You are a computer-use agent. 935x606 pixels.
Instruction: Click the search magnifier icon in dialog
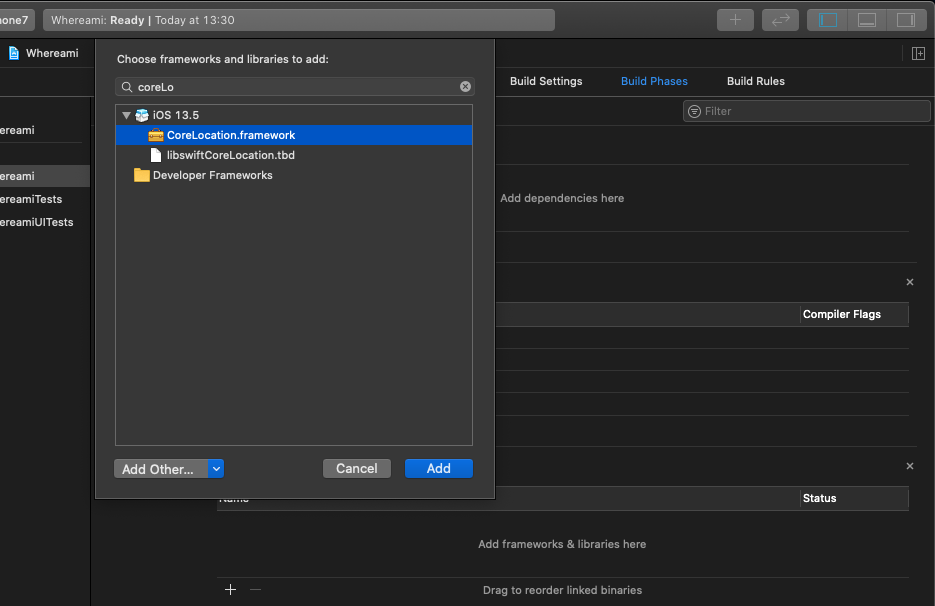point(127,87)
